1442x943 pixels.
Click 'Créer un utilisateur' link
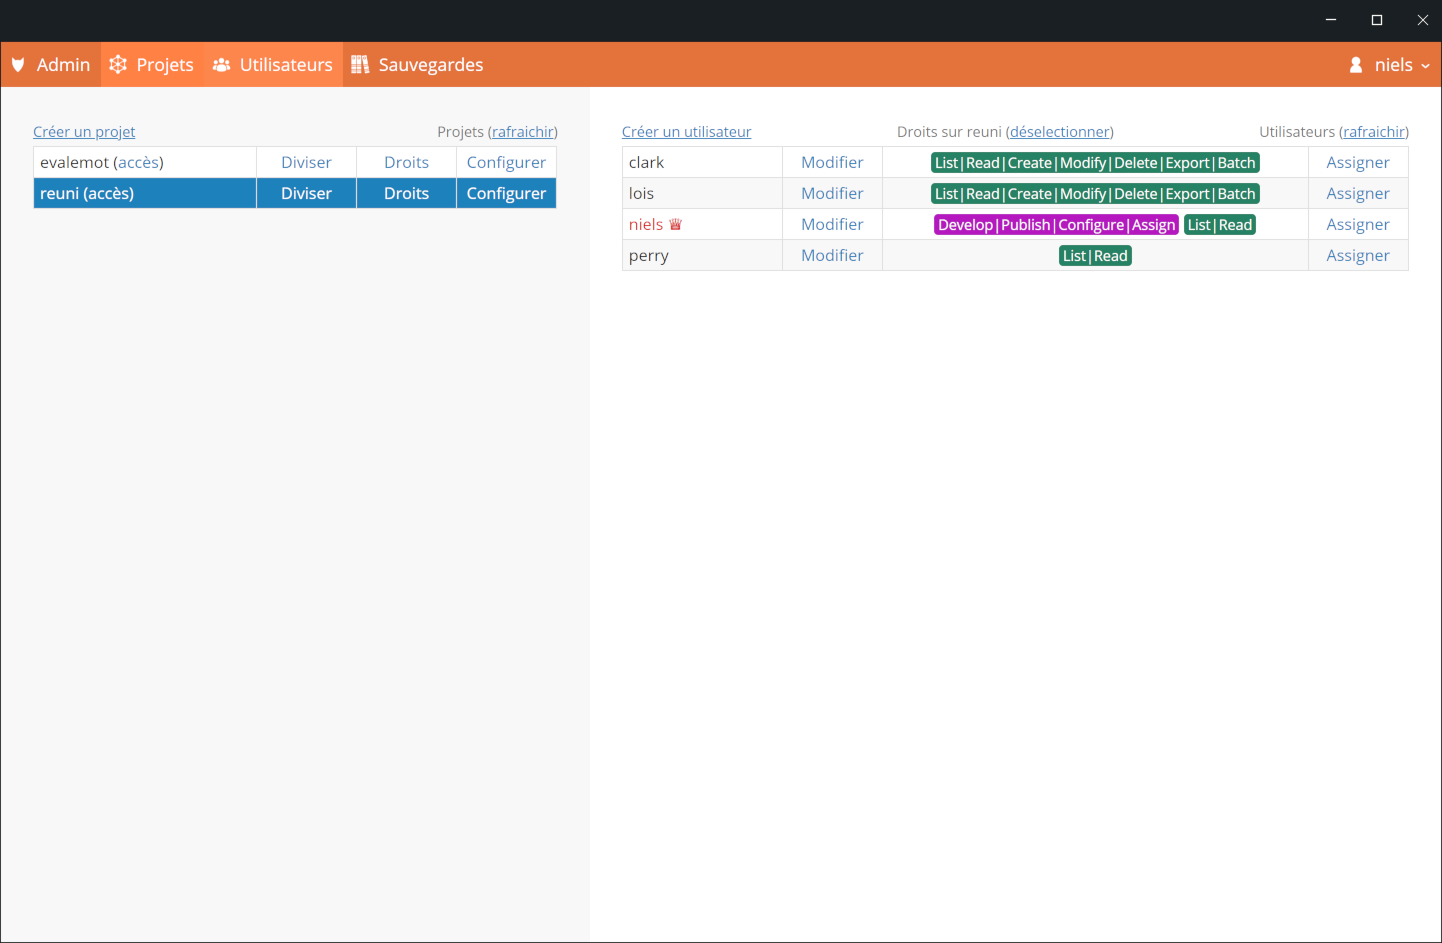pos(686,132)
